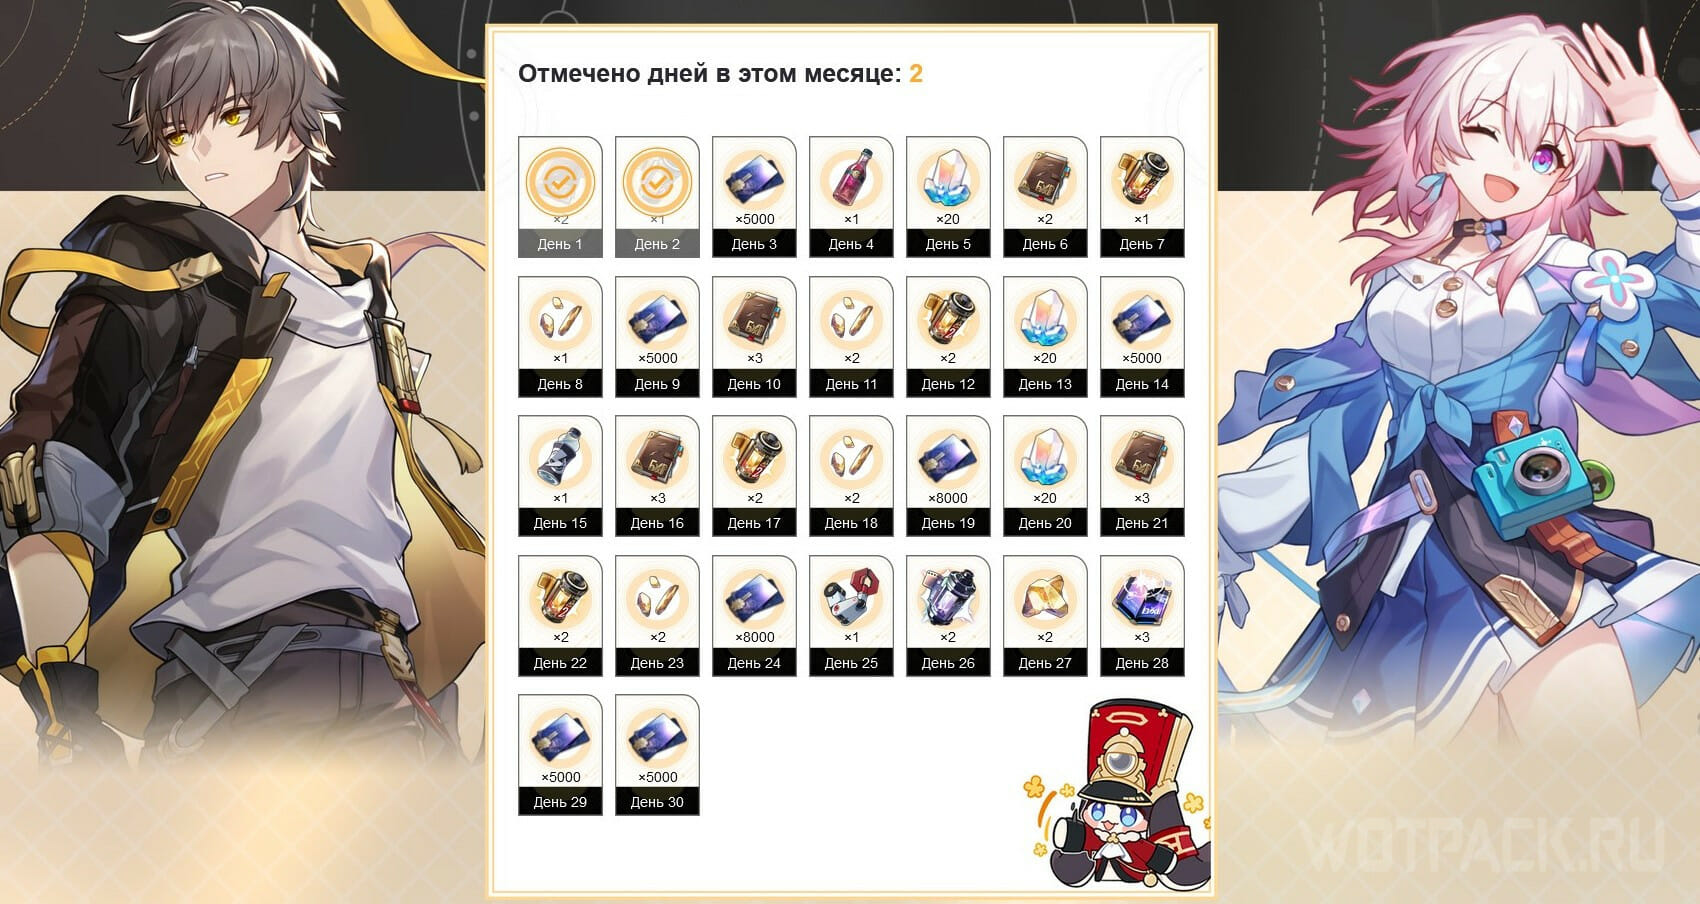This screenshot has height=904, width=1700.
Task: Claim the Day 5 crystal ×20 reward
Action: (948, 197)
